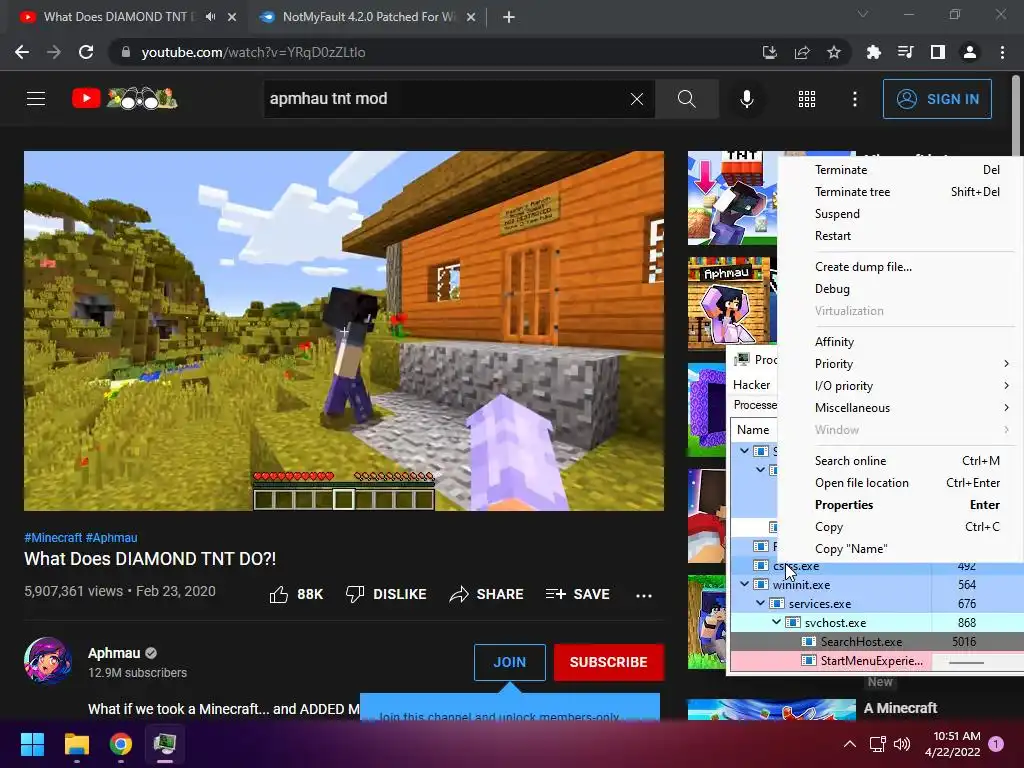Screen dimensions: 1024x768
Task: Bookmark this page with the star icon
Action: [834, 52]
